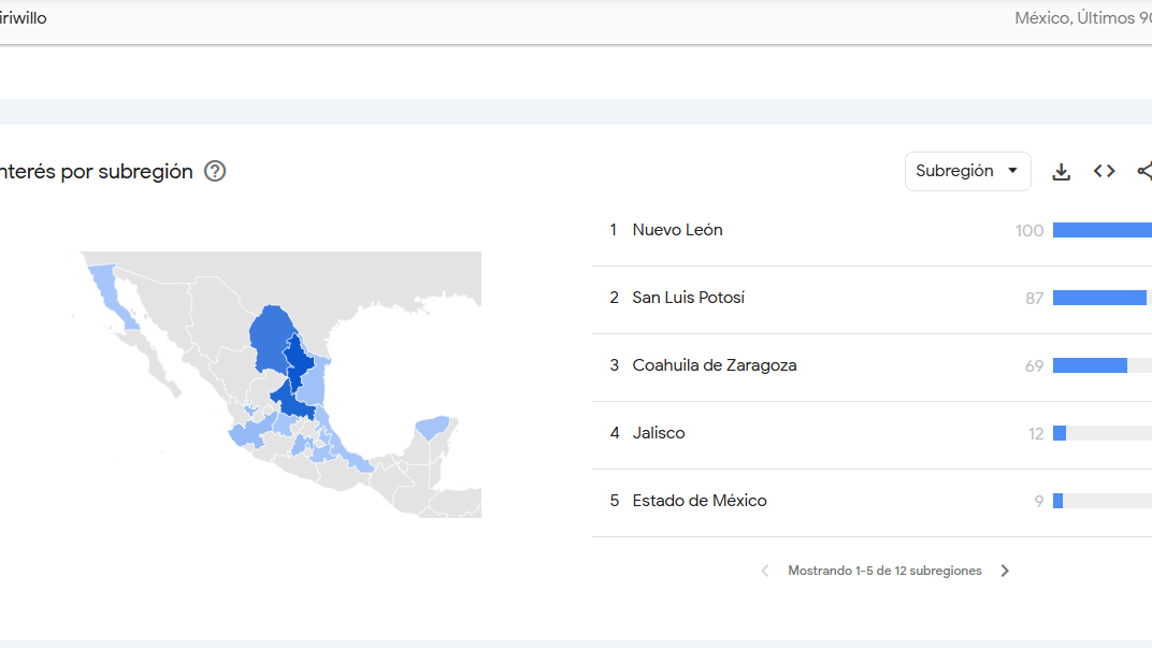The height and width of the screenshot is (648, 1152).
Task: Go to next page of subregions
Action: coord(1005,570)
